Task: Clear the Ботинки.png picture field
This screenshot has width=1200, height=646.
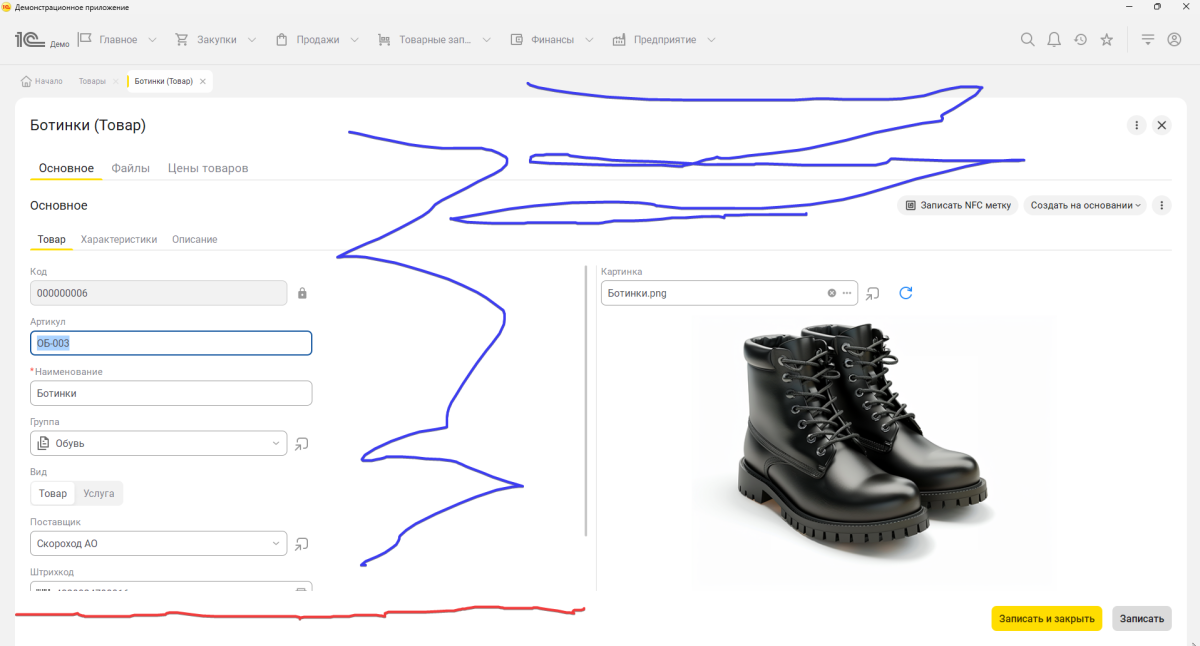Action: [x=831, y=293]
